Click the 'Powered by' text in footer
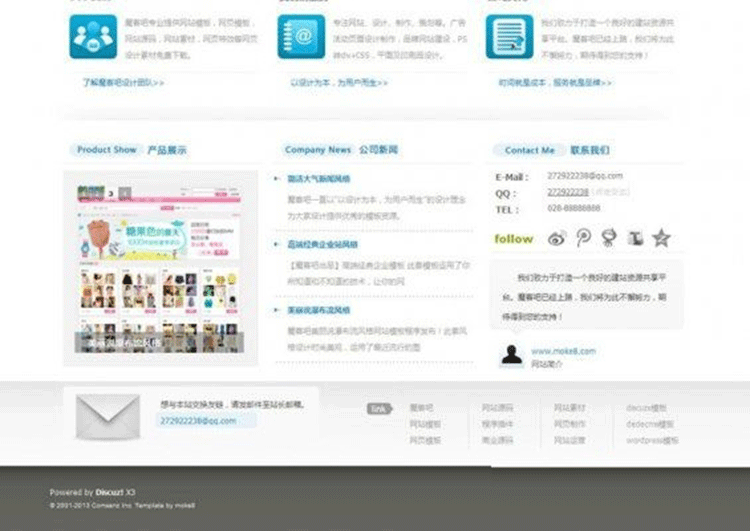Screen dimensions: 750x531 pyautogui.click(x=71, y=492)
